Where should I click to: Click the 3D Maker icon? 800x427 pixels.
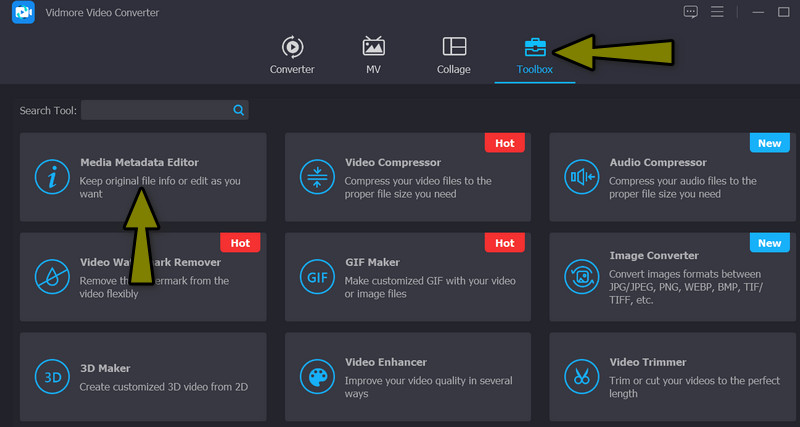50,376
